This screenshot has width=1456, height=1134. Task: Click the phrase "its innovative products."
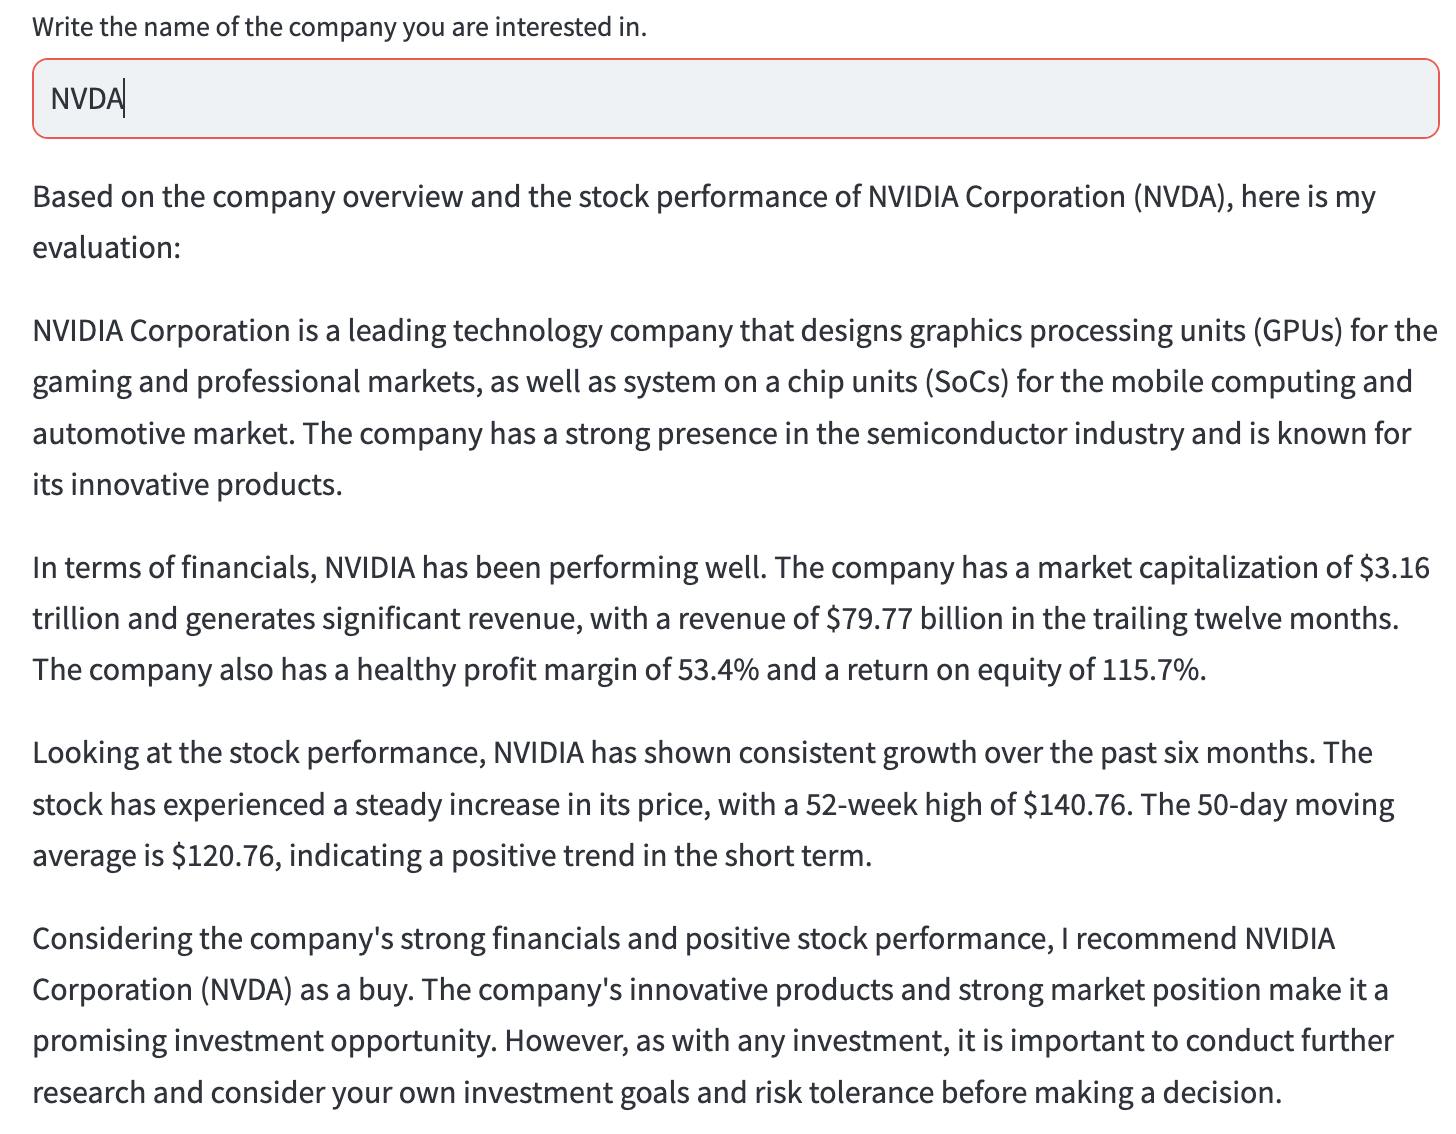tap(187, 484)
